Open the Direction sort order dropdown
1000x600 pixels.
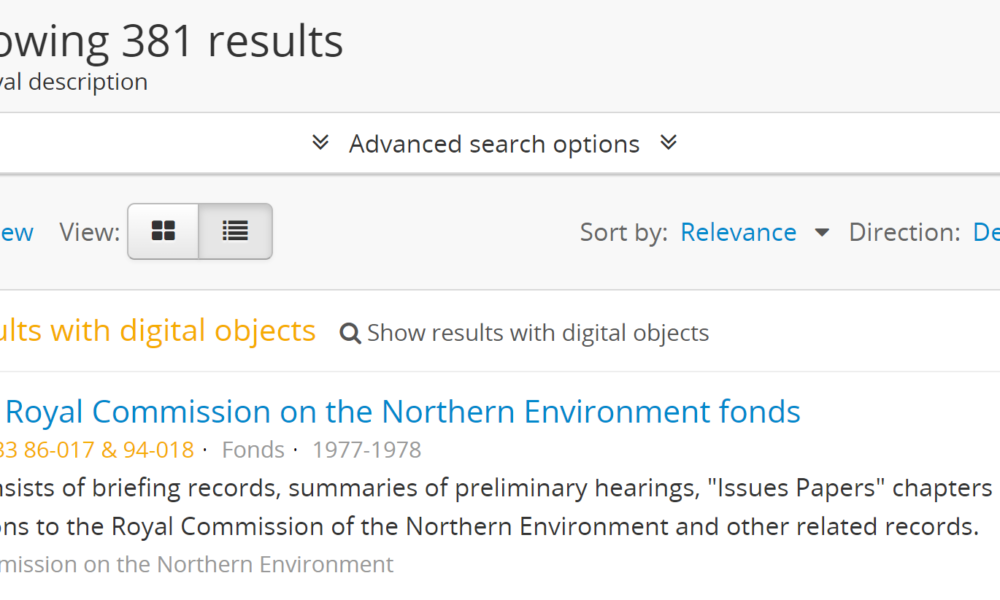985,232
